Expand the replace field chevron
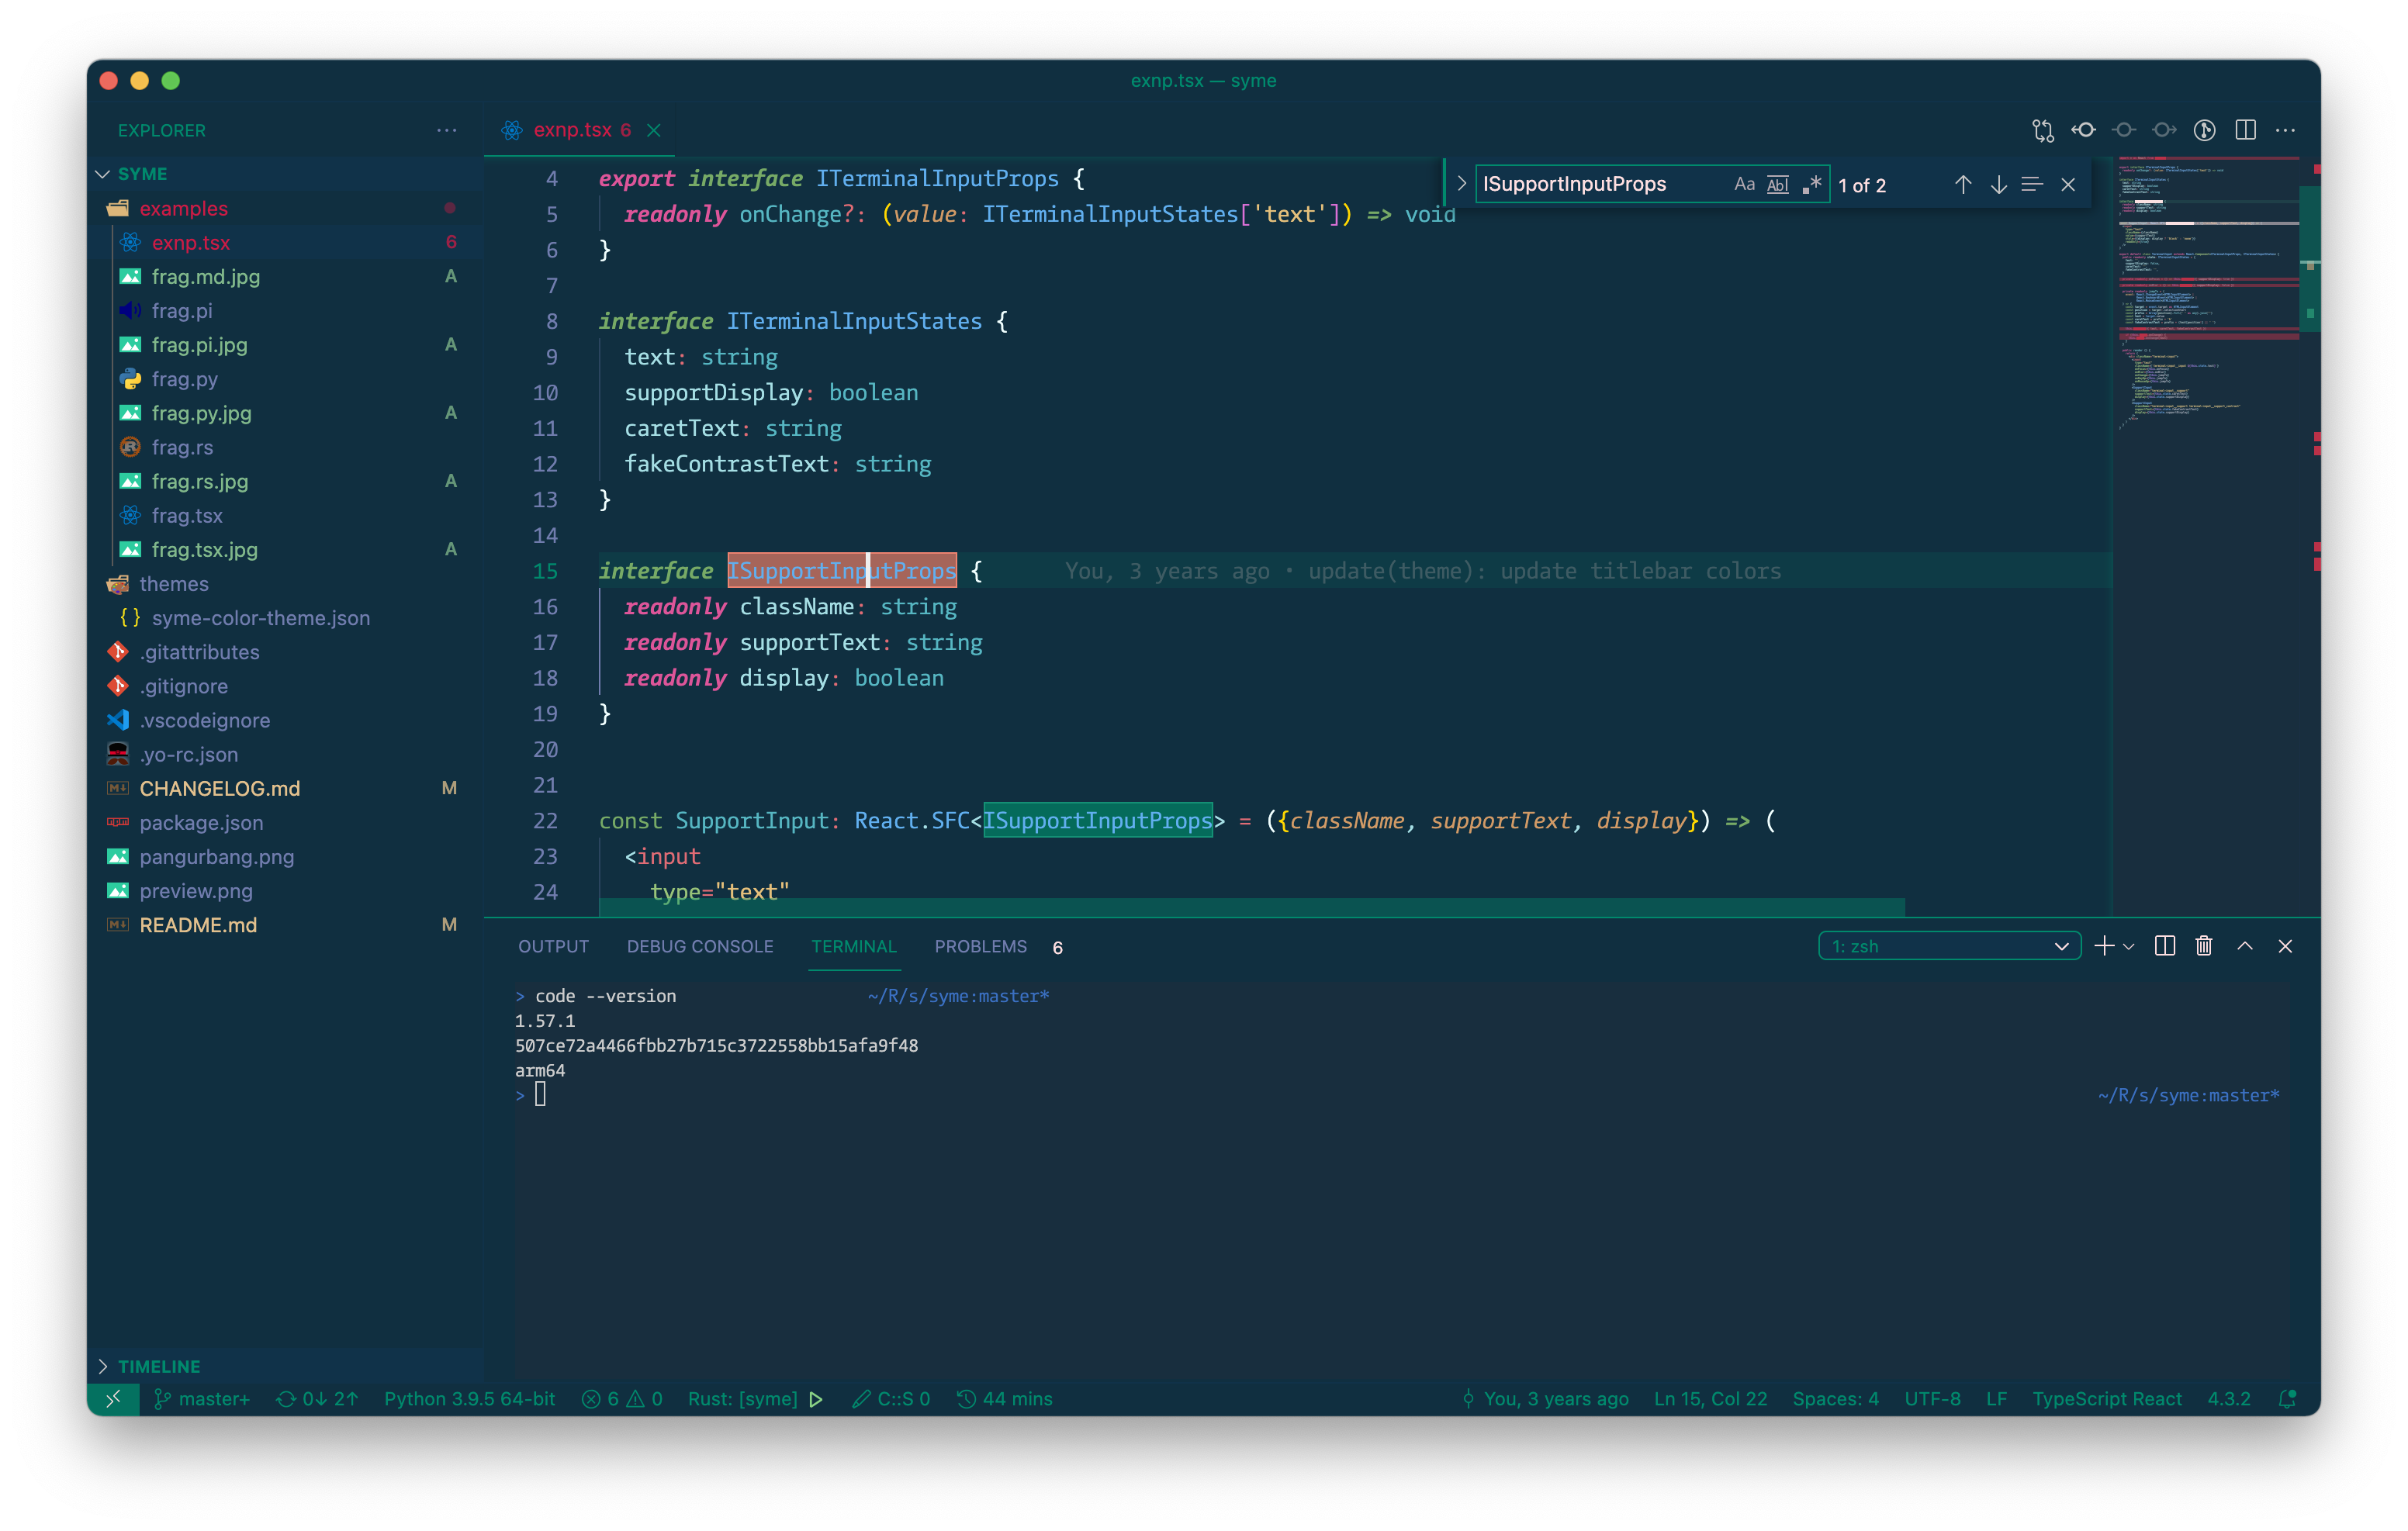Viewport: 2408px width, 1531px height. (1461, 184)
